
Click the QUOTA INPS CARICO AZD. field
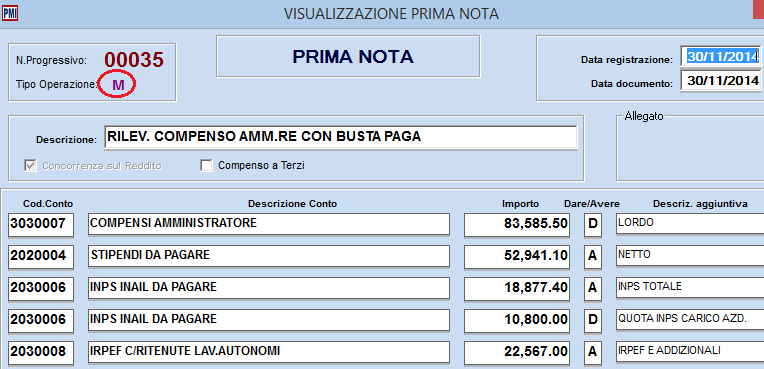[689, 320]
